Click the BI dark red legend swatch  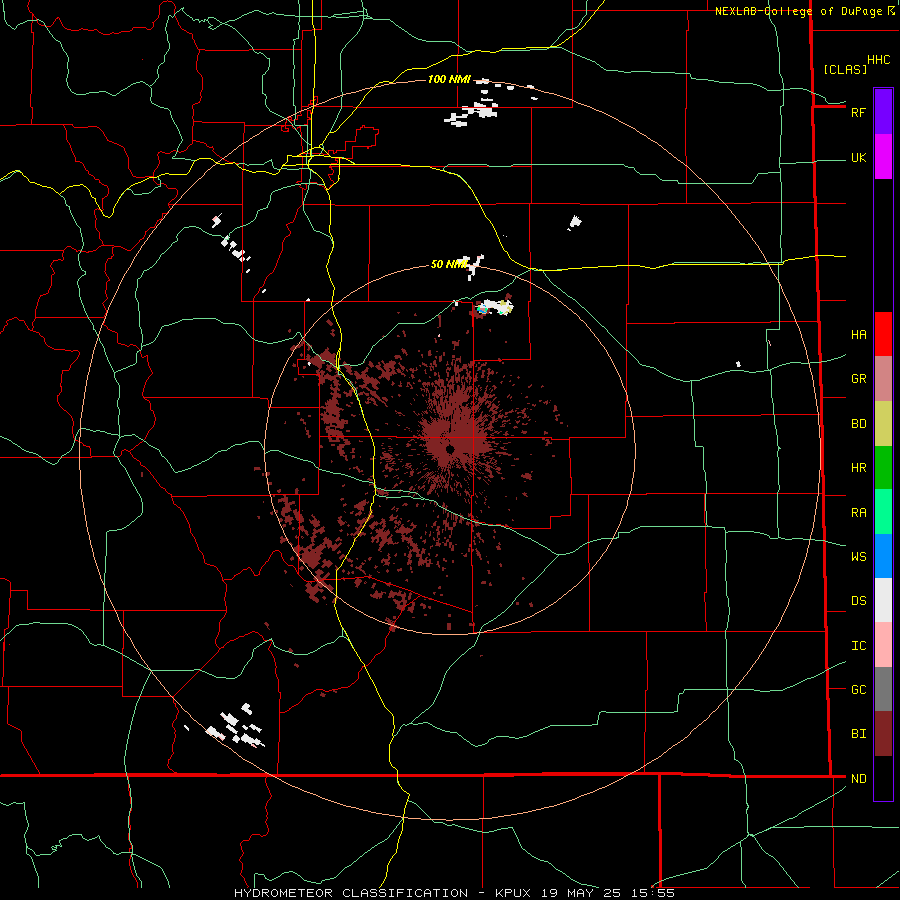click(883, 734)
